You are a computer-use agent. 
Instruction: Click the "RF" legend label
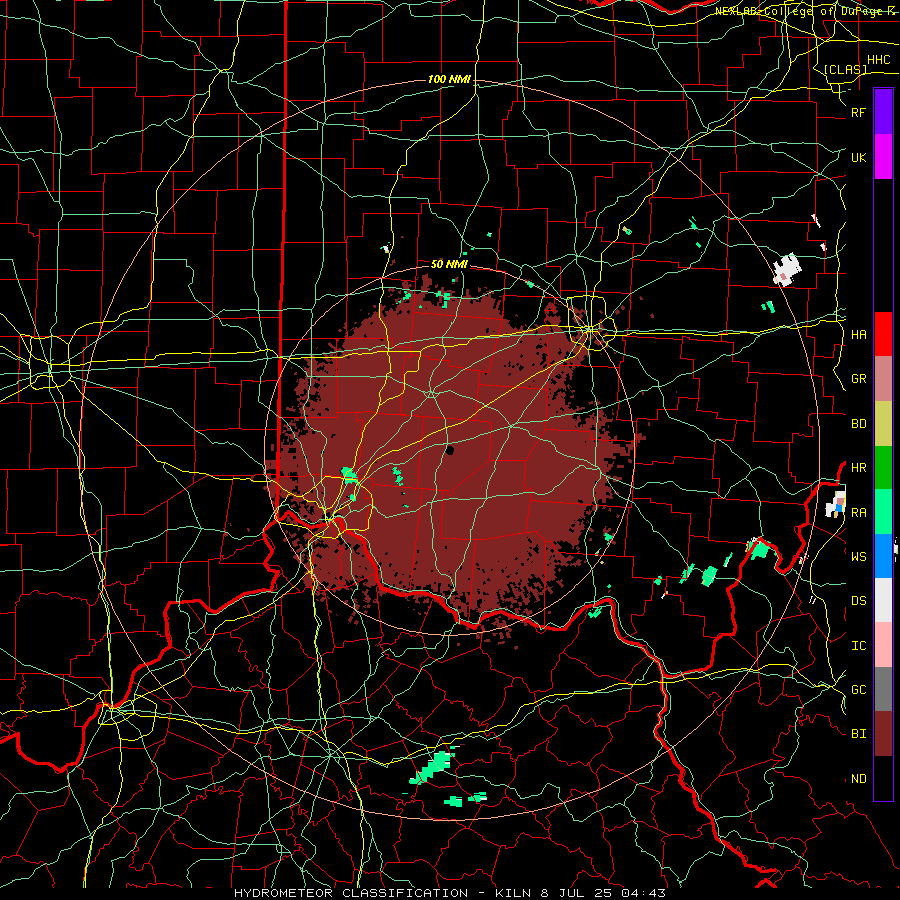(858, 112)
